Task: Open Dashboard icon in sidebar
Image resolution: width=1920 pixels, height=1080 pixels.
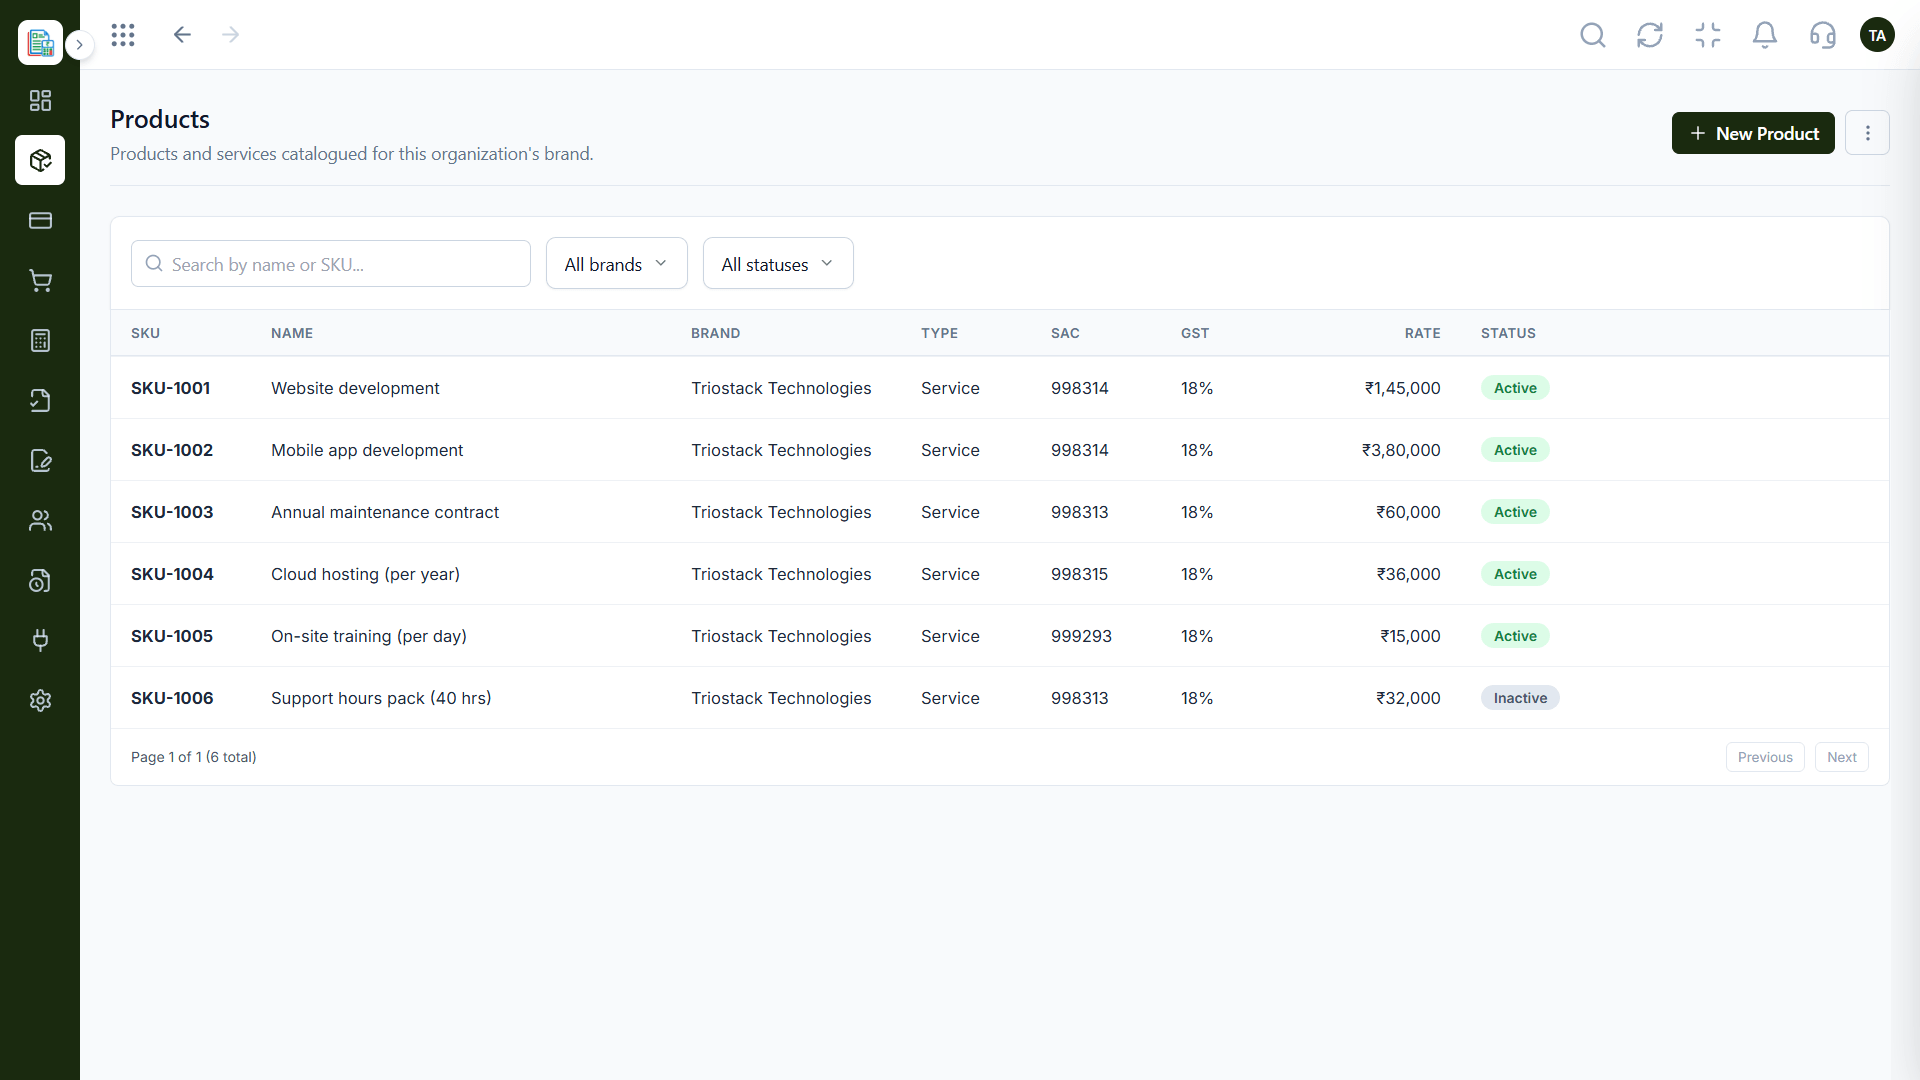Action: [40, 100]
